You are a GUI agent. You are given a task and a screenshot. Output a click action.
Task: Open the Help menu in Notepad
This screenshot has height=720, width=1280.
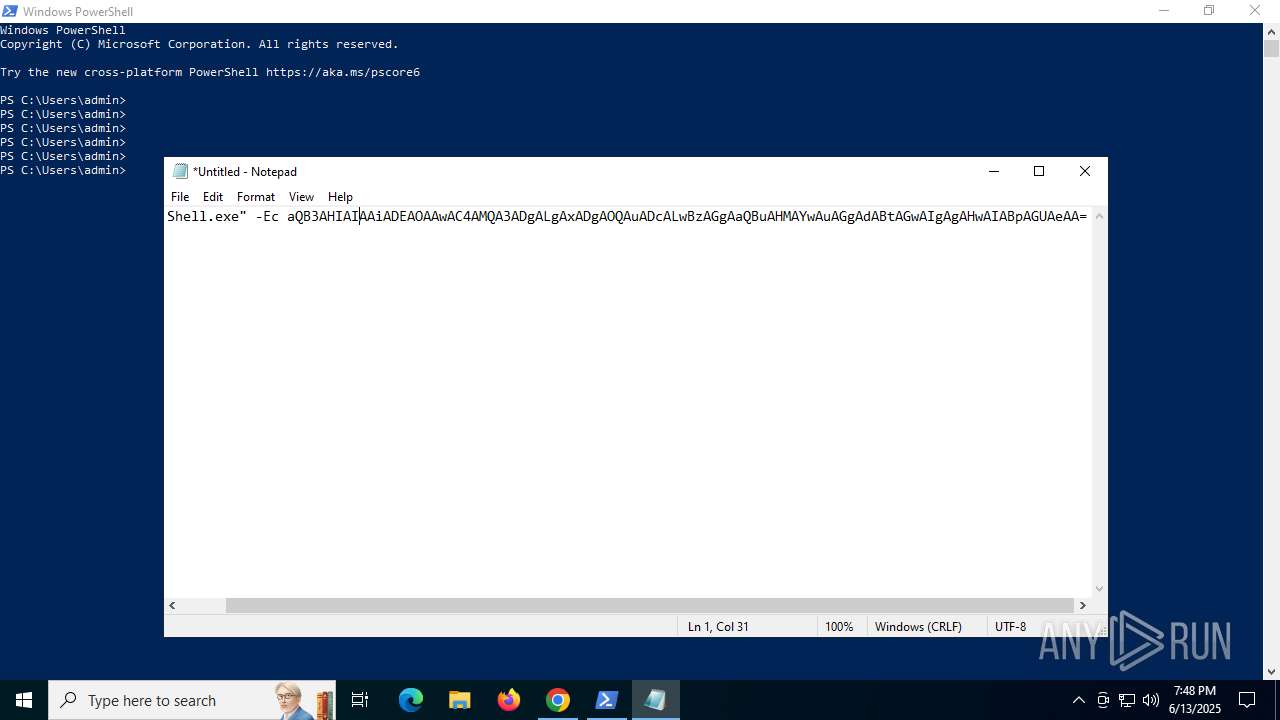coord(340,197)
